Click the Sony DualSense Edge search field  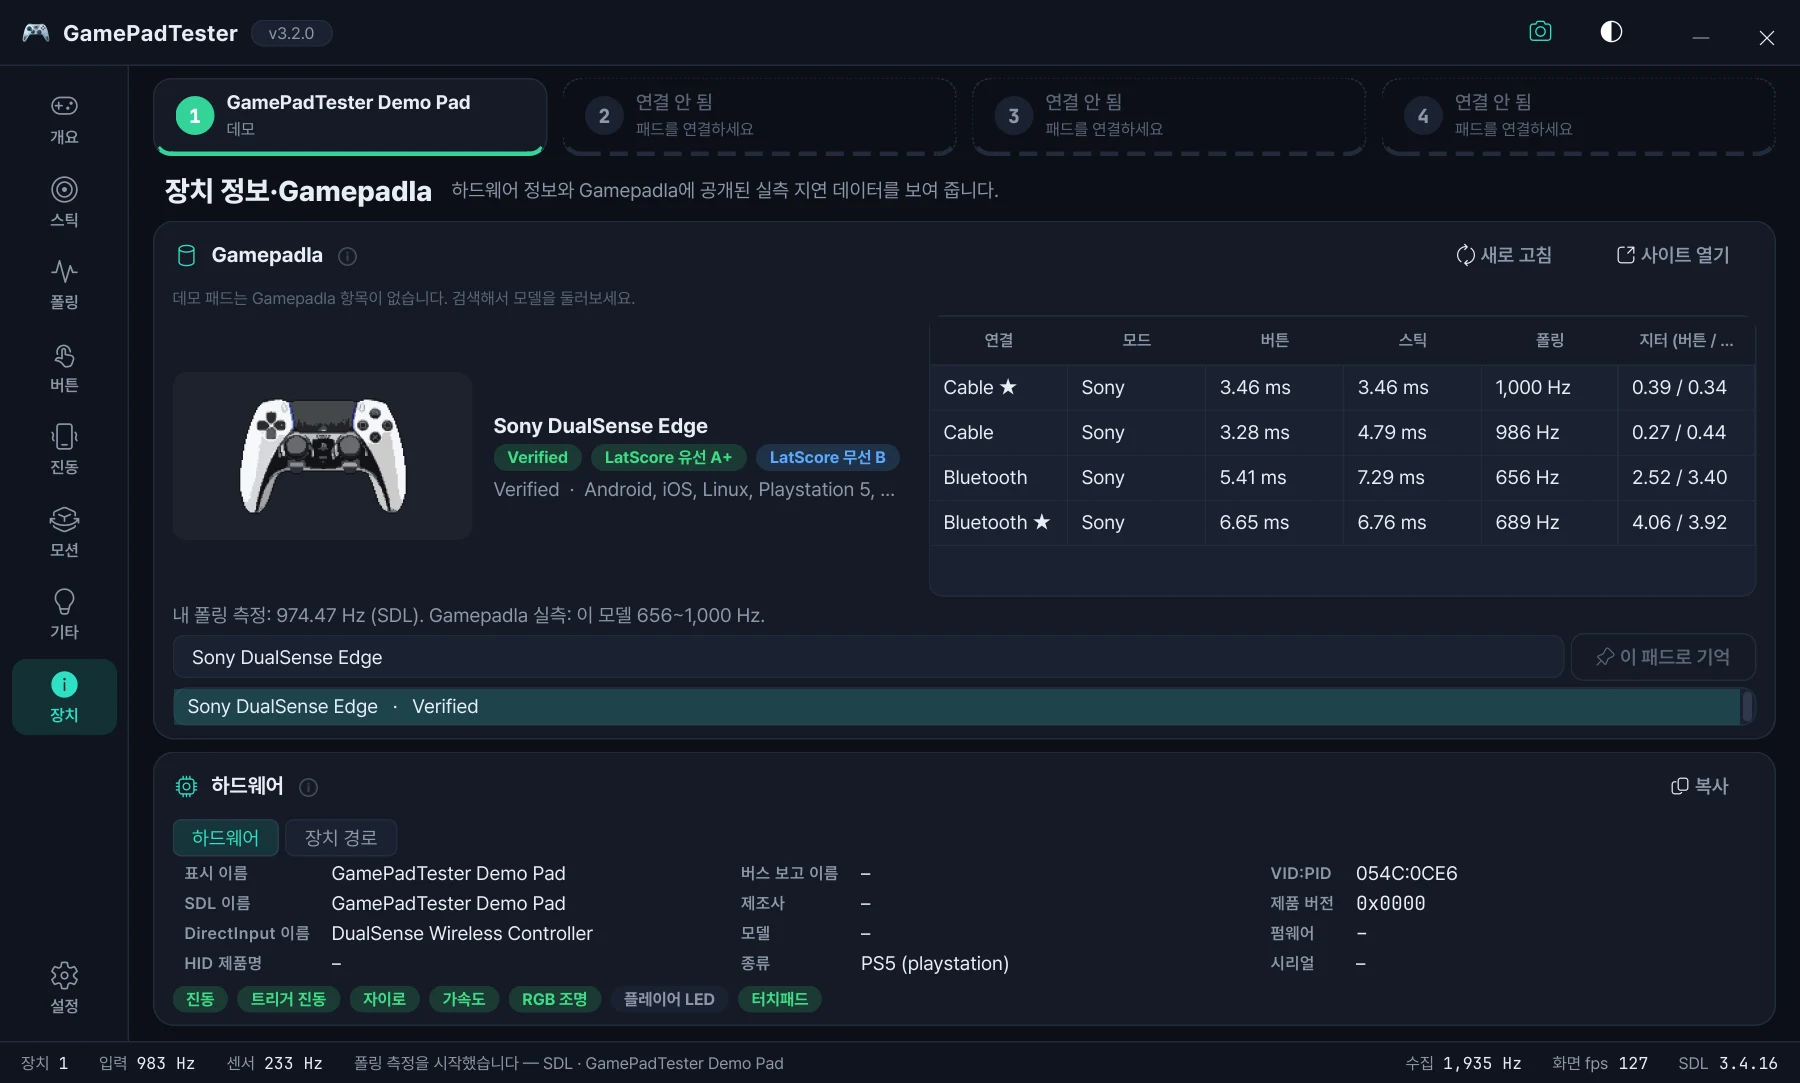[868, 657]
